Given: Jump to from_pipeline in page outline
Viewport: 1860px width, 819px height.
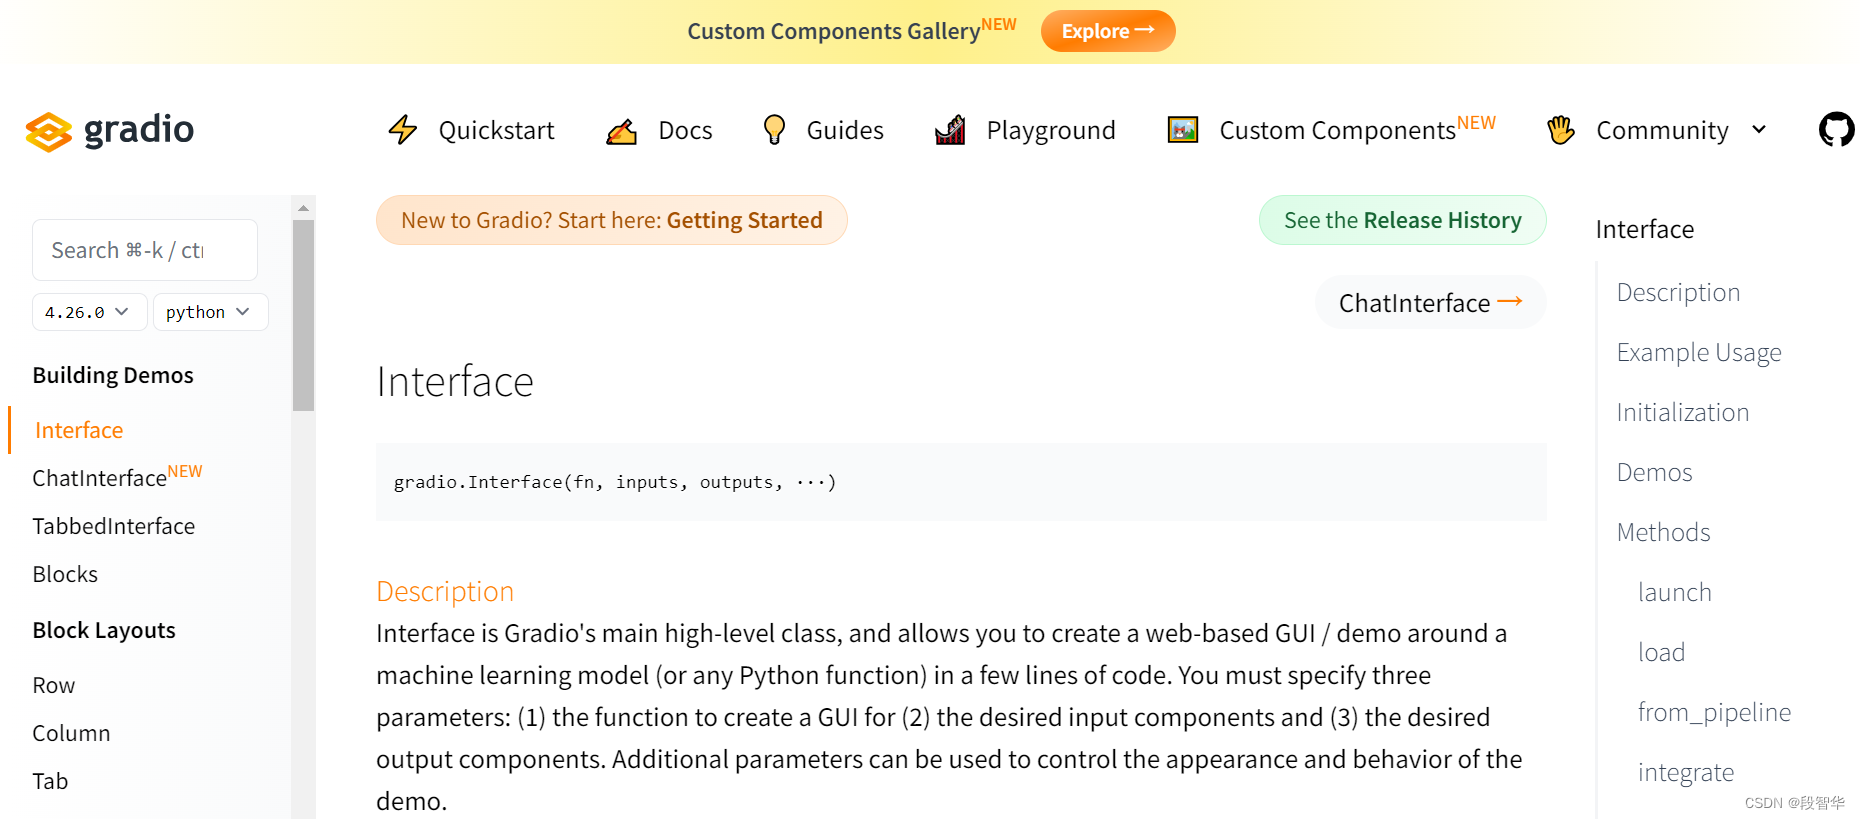Looking at the screenshot, I should tap(1715, 712).
